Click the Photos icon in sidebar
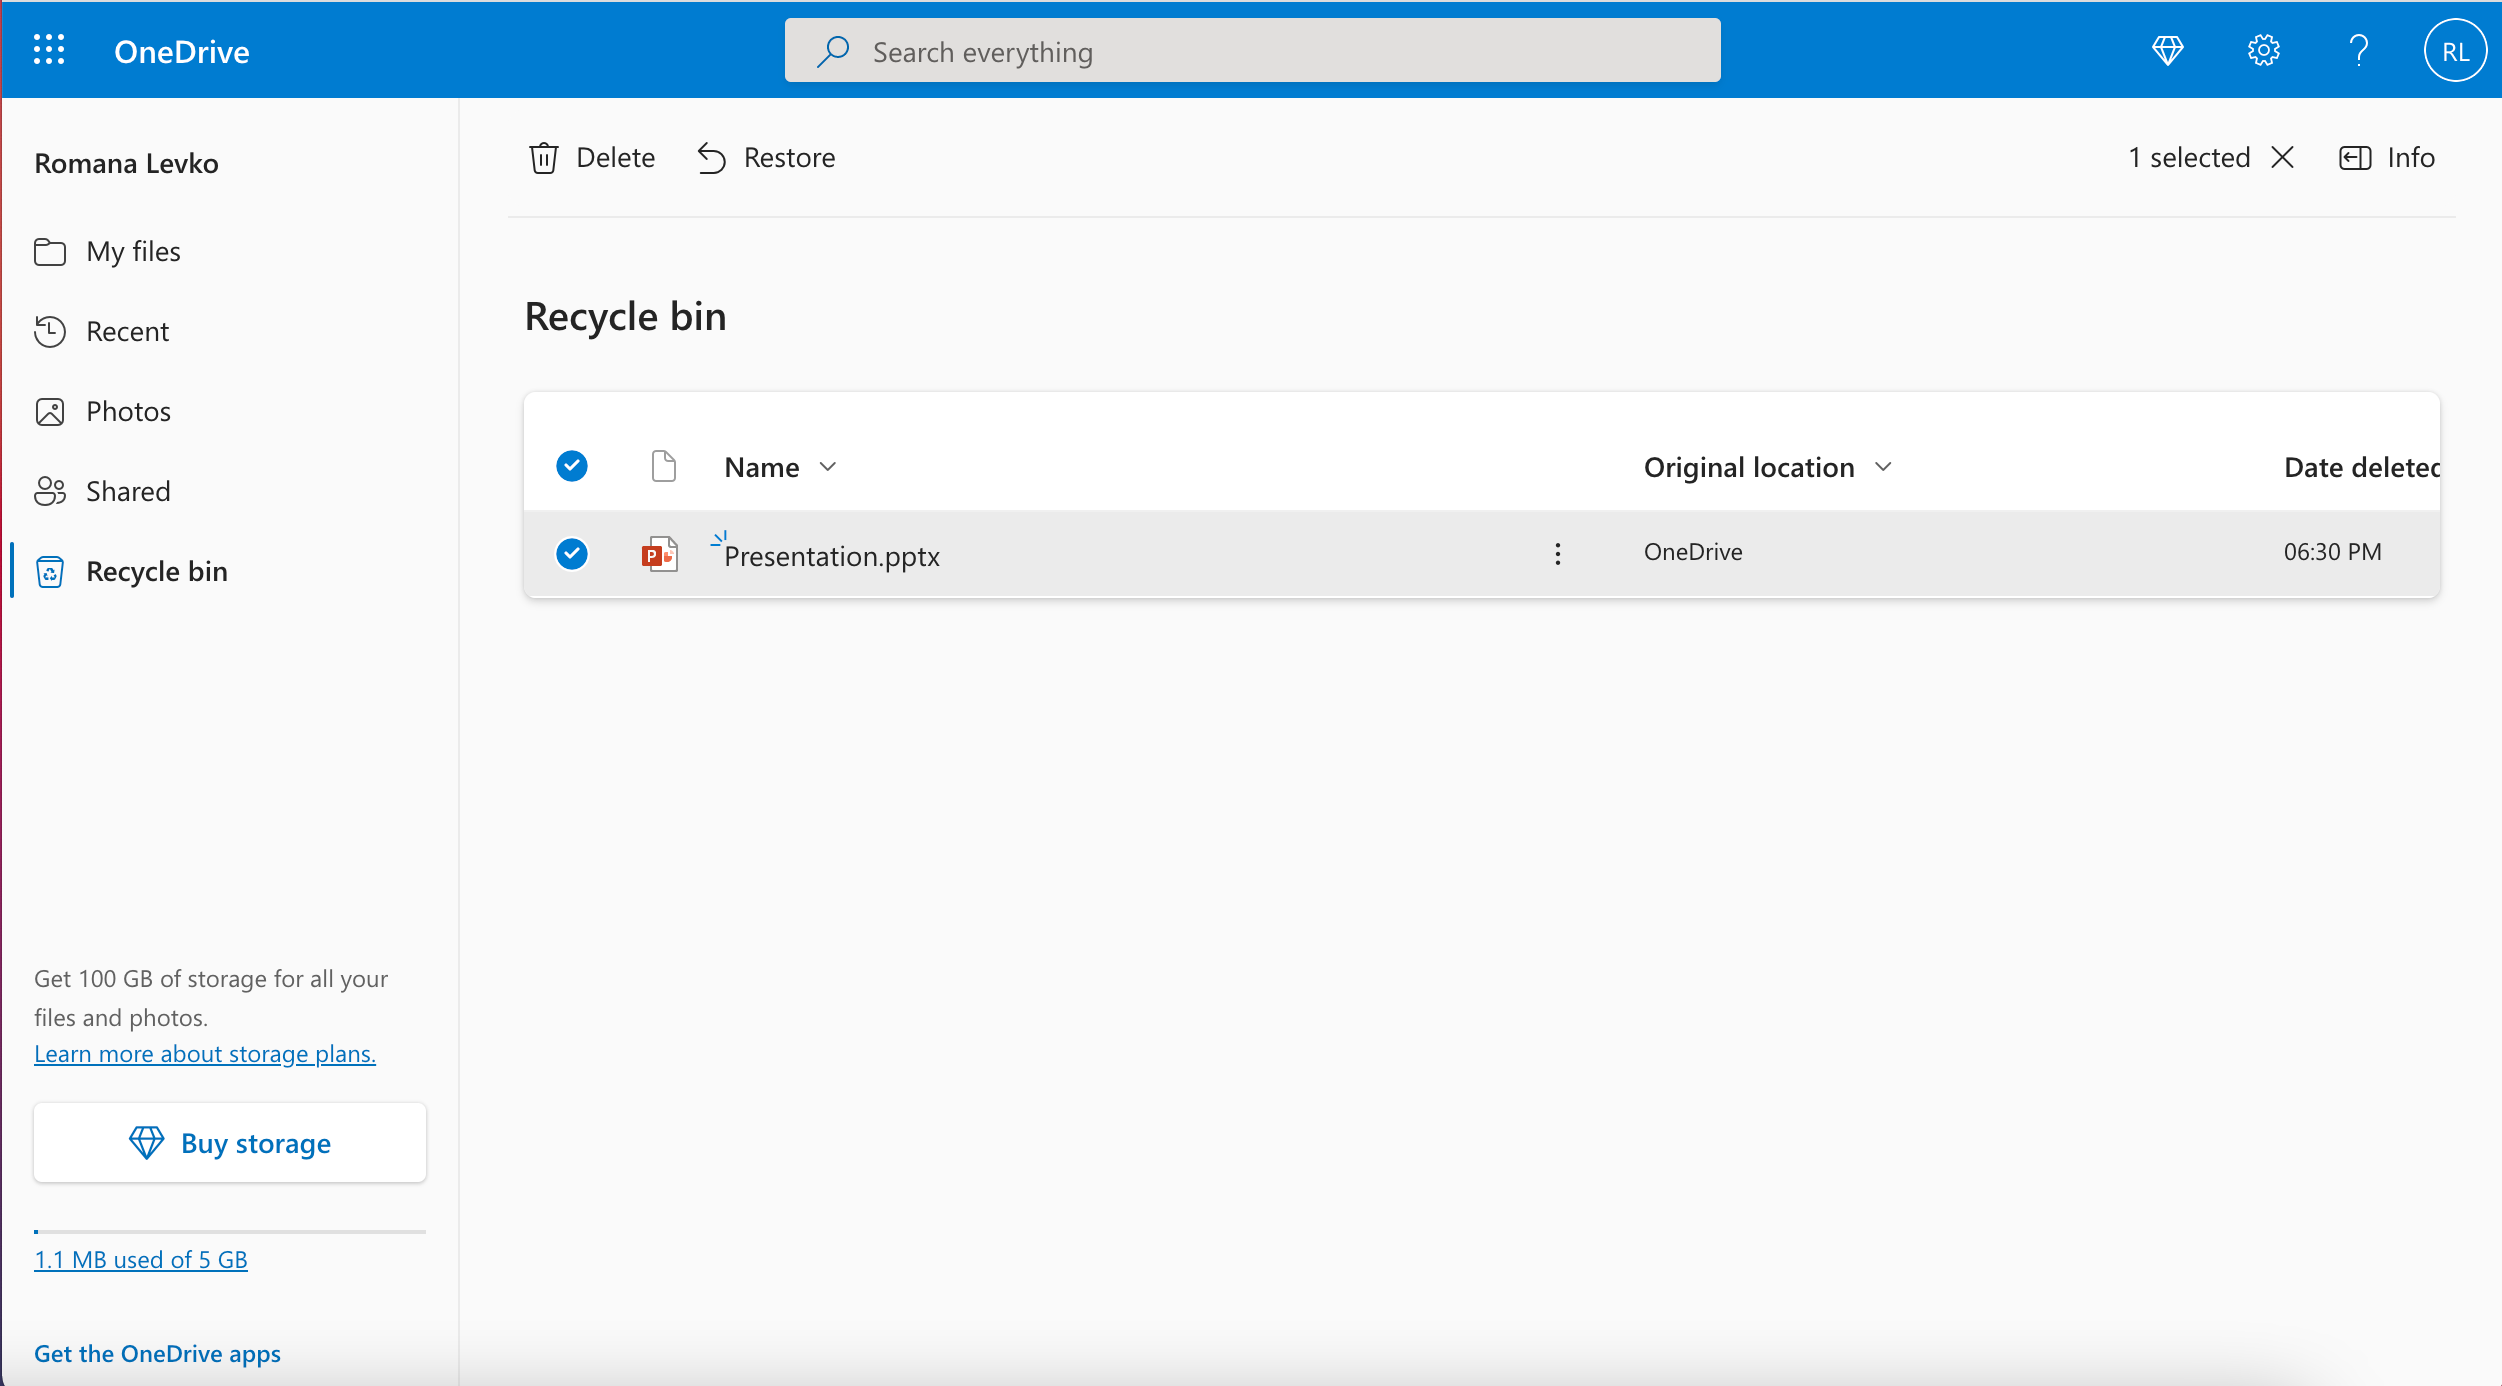2502x1386 pixels. pos(49,410)
